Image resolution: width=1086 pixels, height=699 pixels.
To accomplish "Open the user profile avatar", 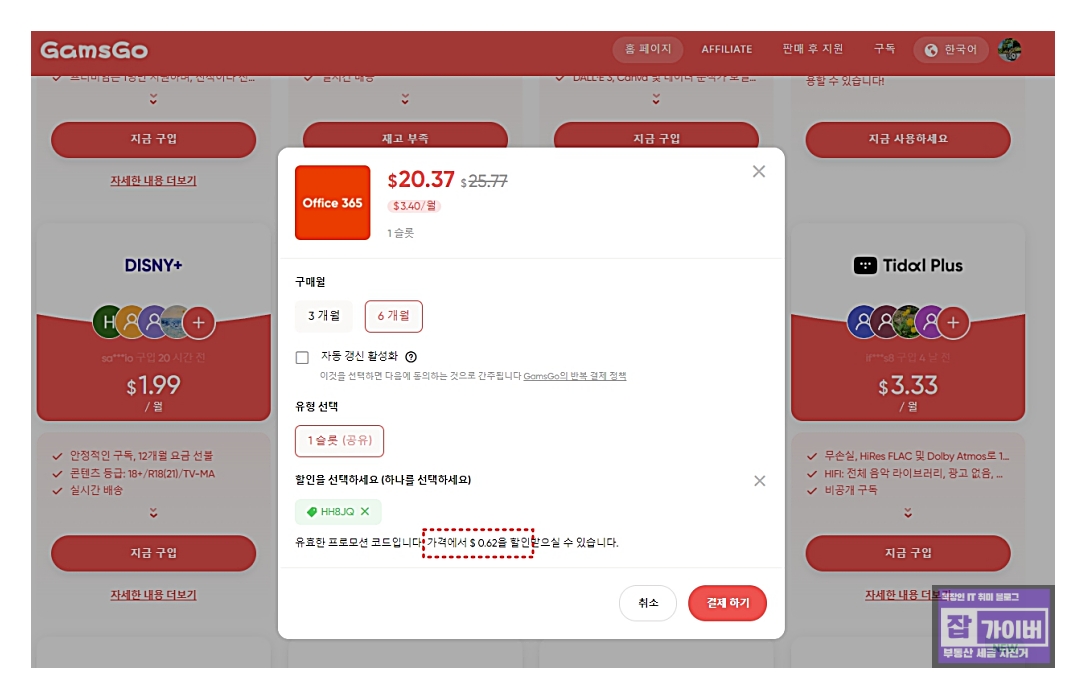I will pyautogui.click(x=1009, y=50).
